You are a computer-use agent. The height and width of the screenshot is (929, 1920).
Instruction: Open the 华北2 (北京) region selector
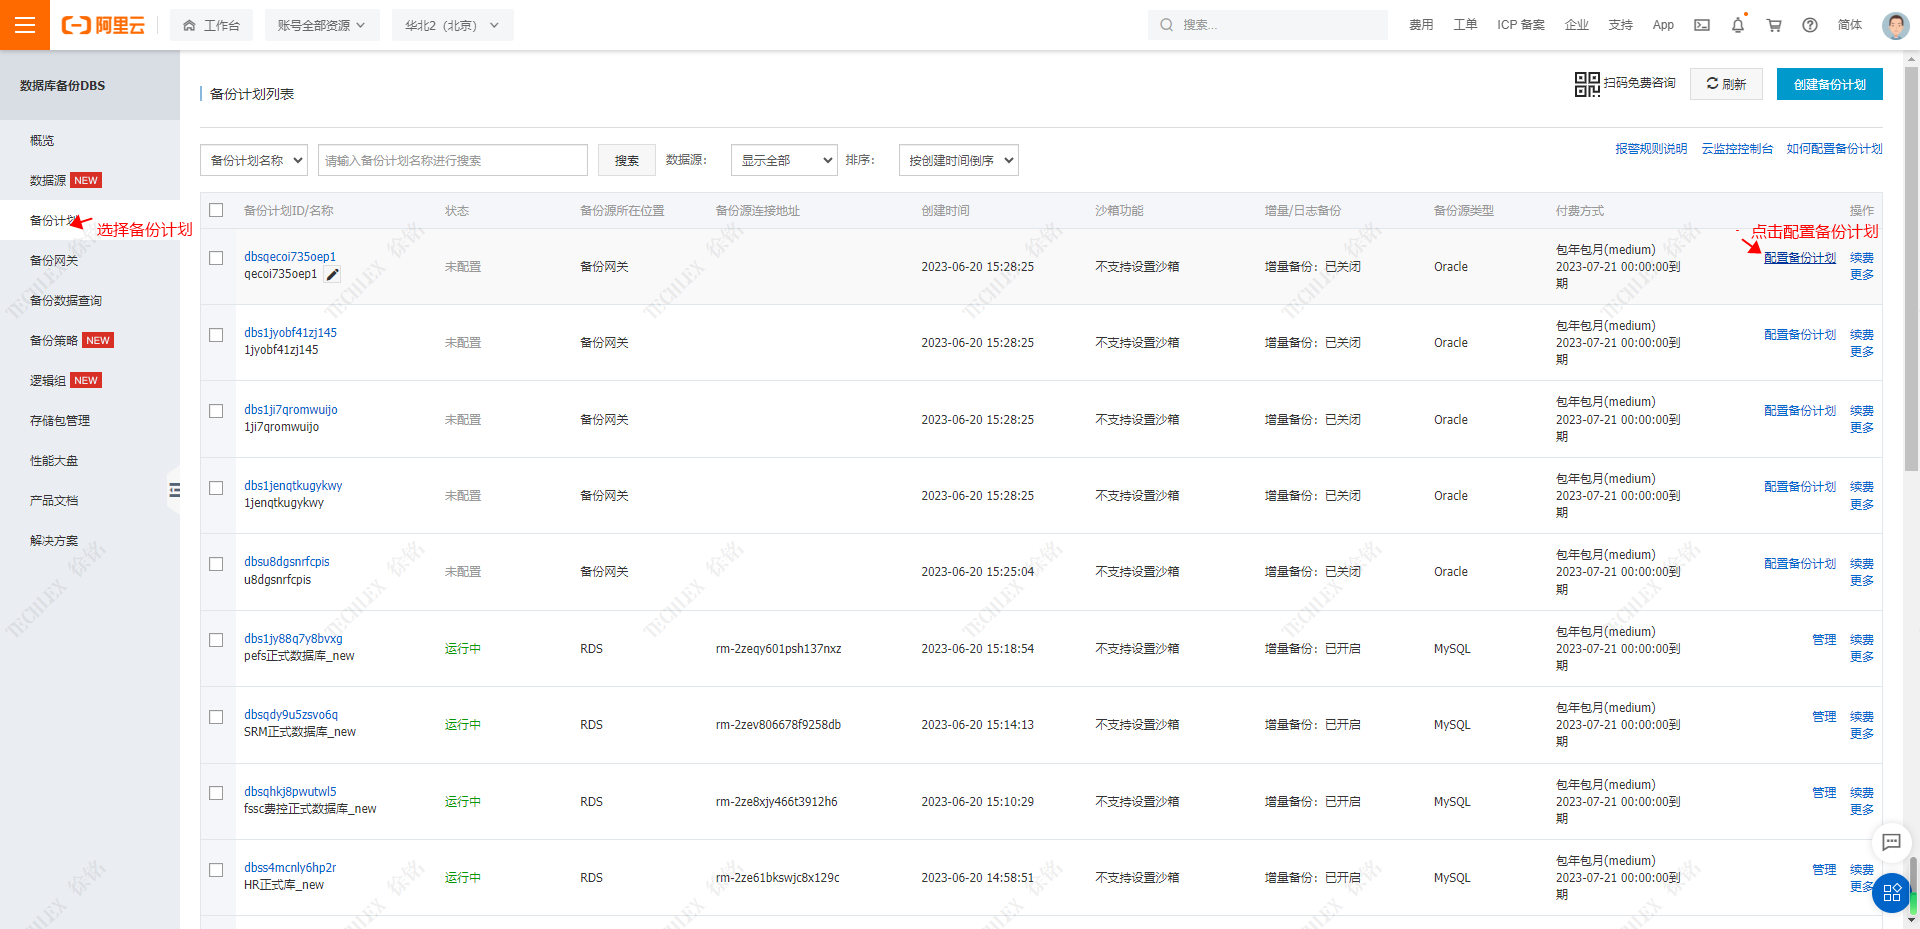click(x=452, y=25)
